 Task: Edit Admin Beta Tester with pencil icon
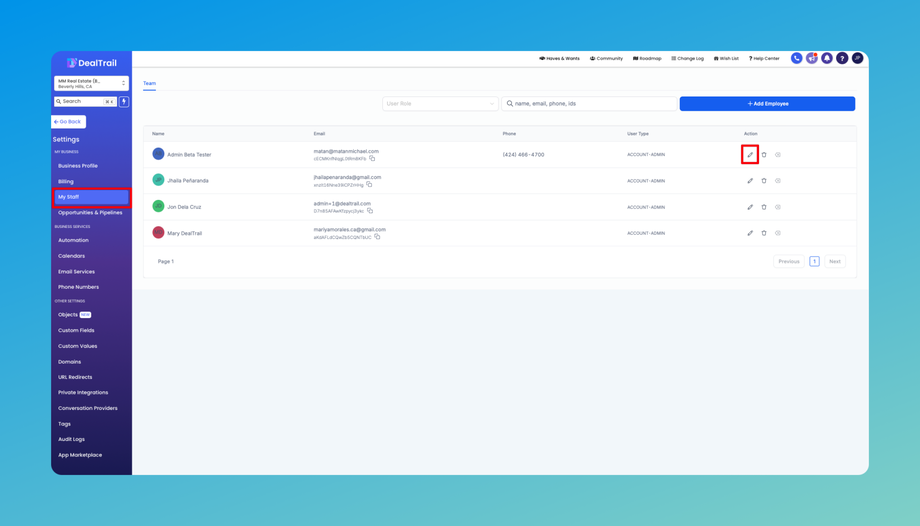pos(750,154)
